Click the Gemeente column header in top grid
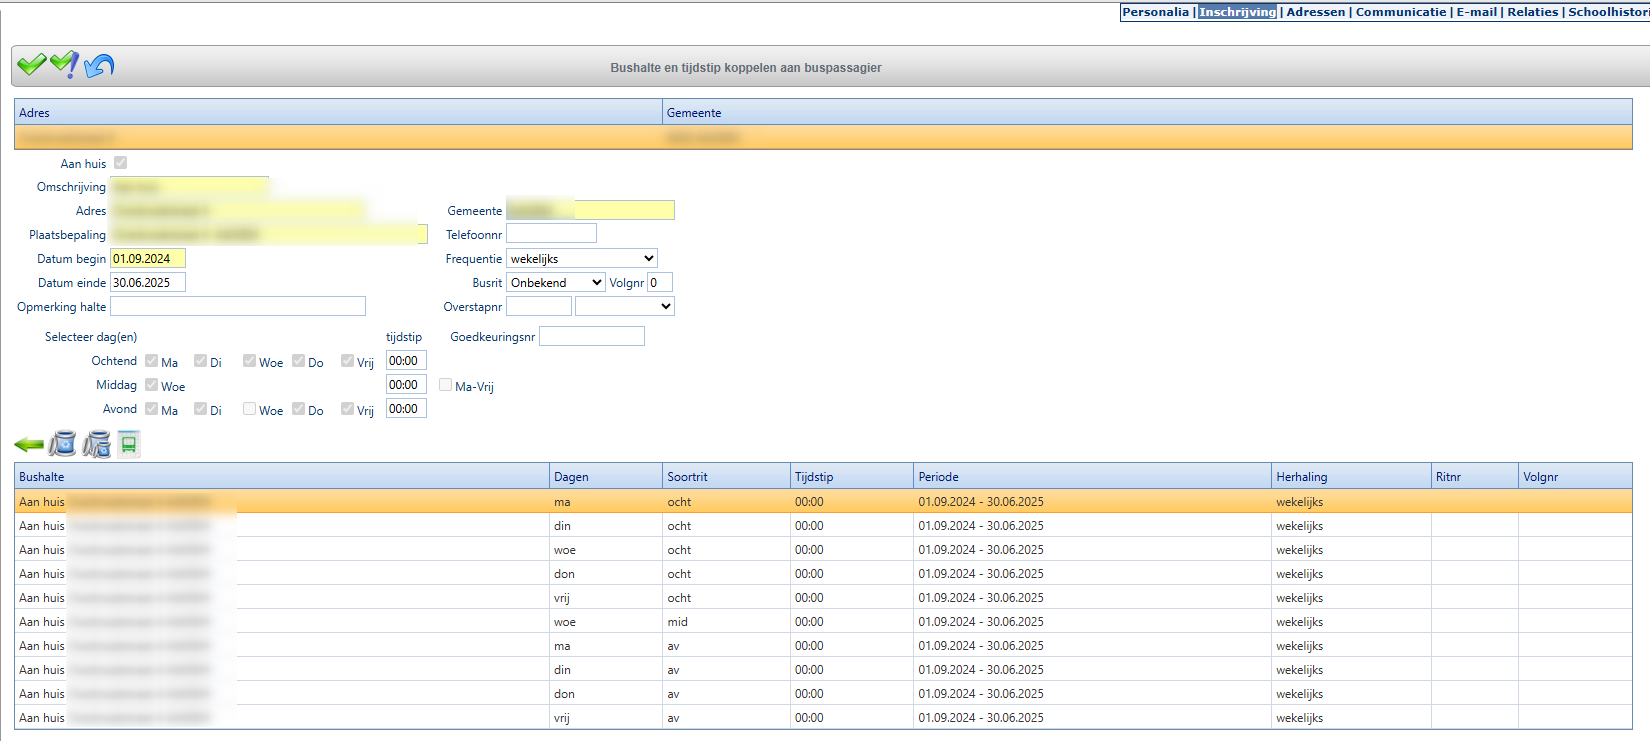 [x=1147, y=112]
